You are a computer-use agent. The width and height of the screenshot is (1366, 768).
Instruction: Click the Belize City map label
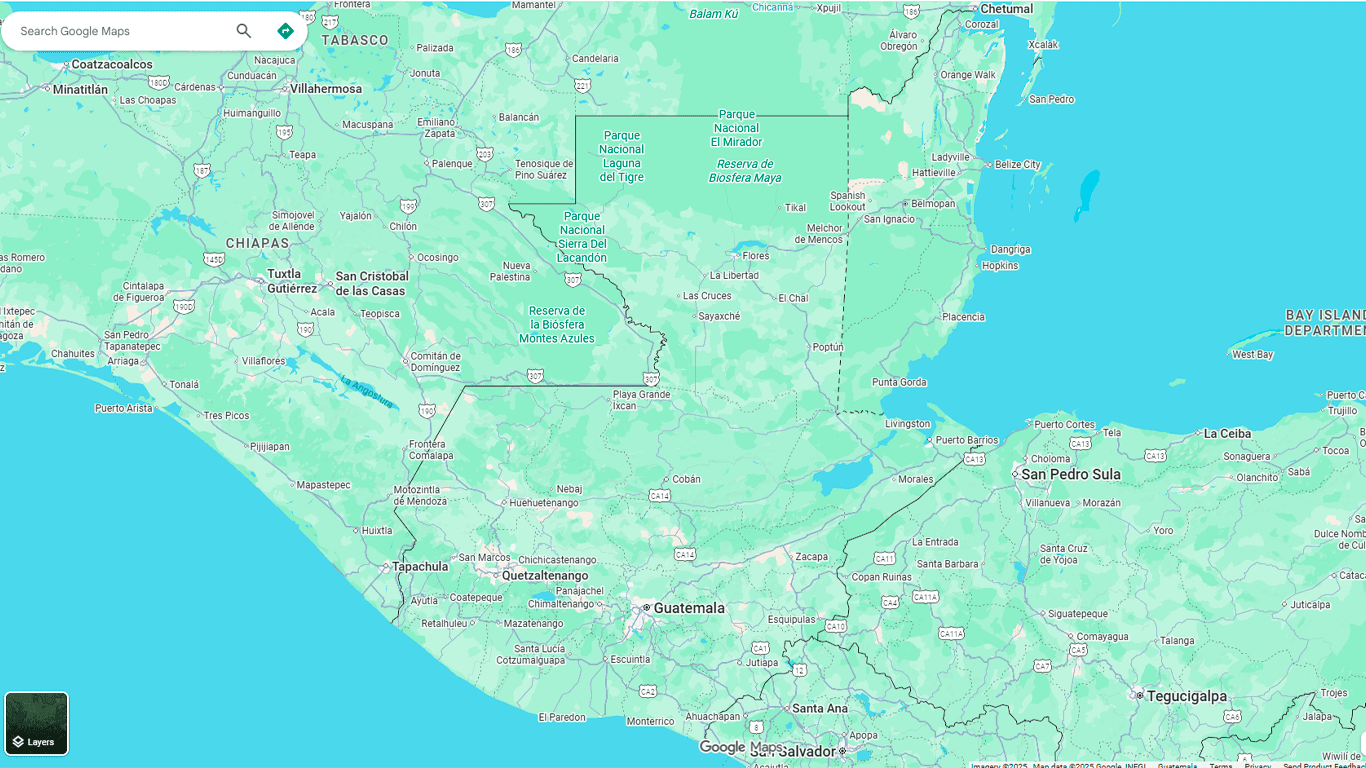(x=1018, y=165)
